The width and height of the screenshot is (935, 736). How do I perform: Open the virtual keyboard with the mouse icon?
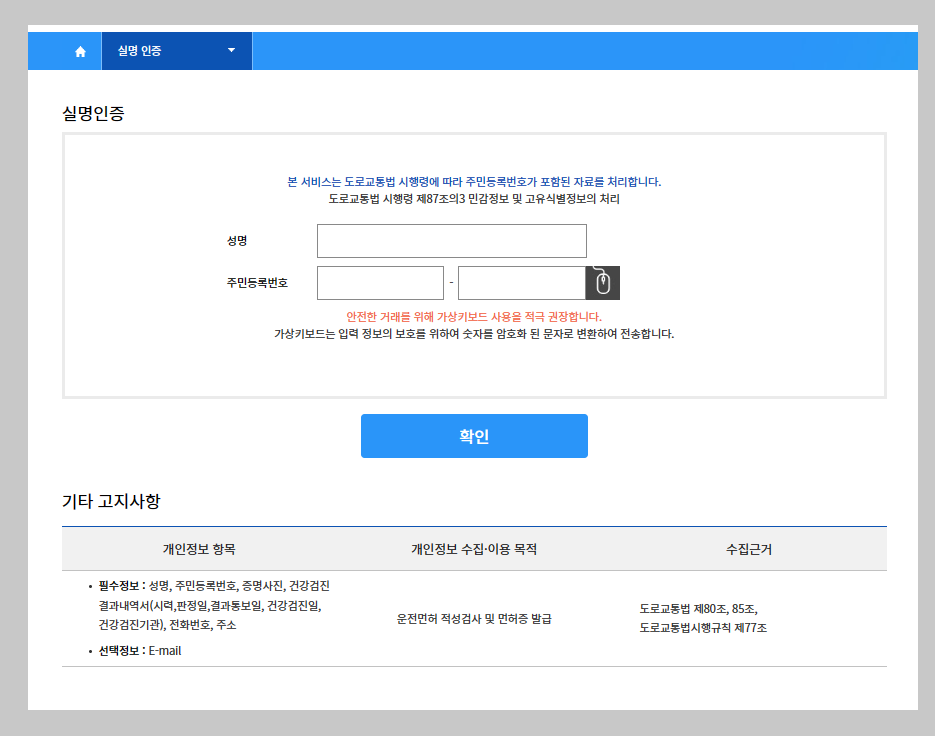602,282
